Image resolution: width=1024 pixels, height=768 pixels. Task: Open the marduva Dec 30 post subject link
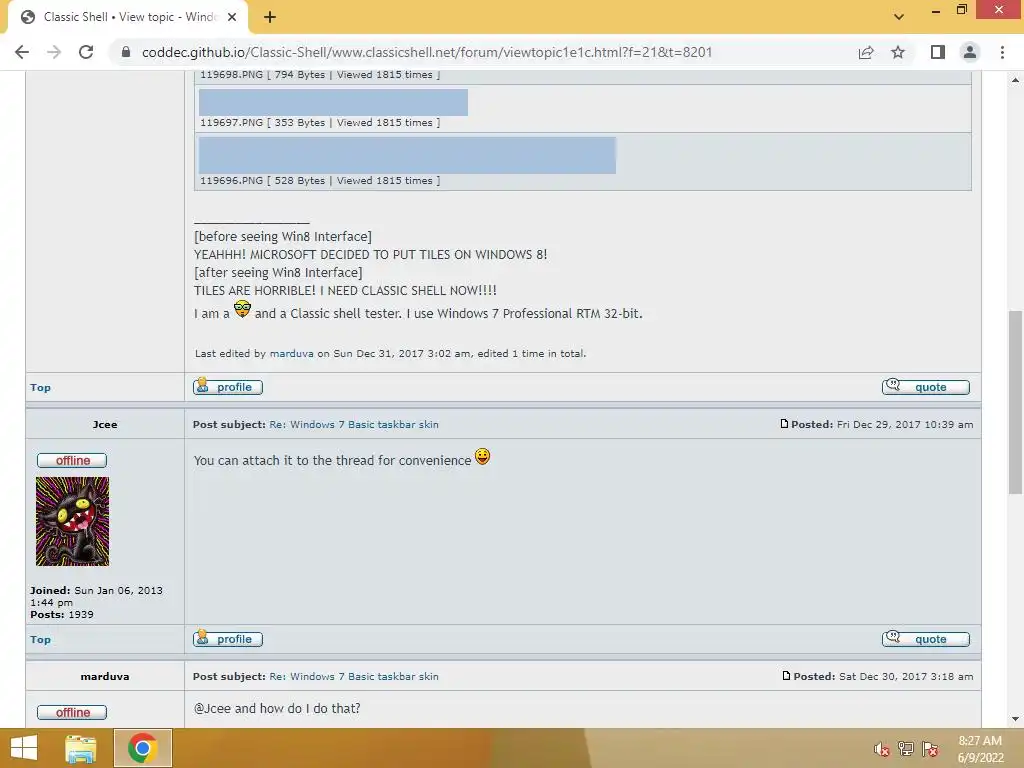point(354,677)
